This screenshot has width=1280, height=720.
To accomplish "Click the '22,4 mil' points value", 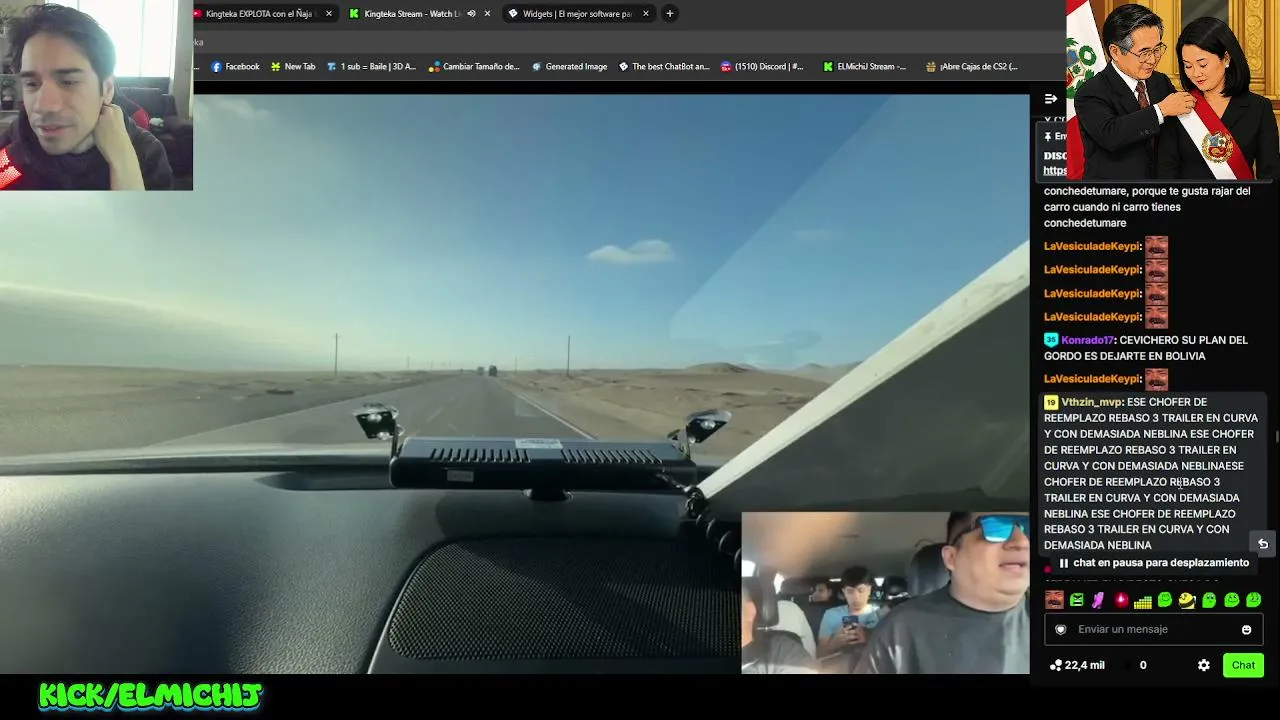I will 1085,665.
